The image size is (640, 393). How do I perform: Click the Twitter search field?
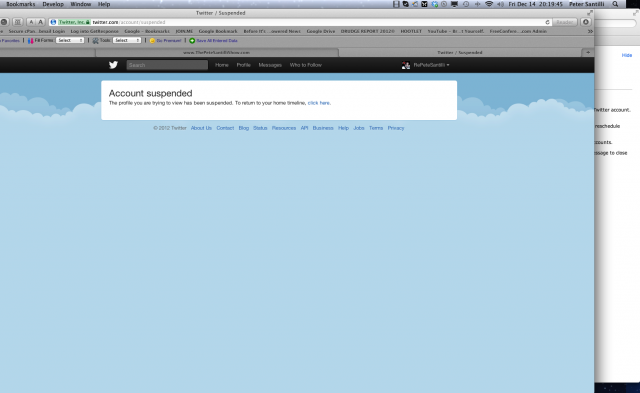tap(167, 65)
